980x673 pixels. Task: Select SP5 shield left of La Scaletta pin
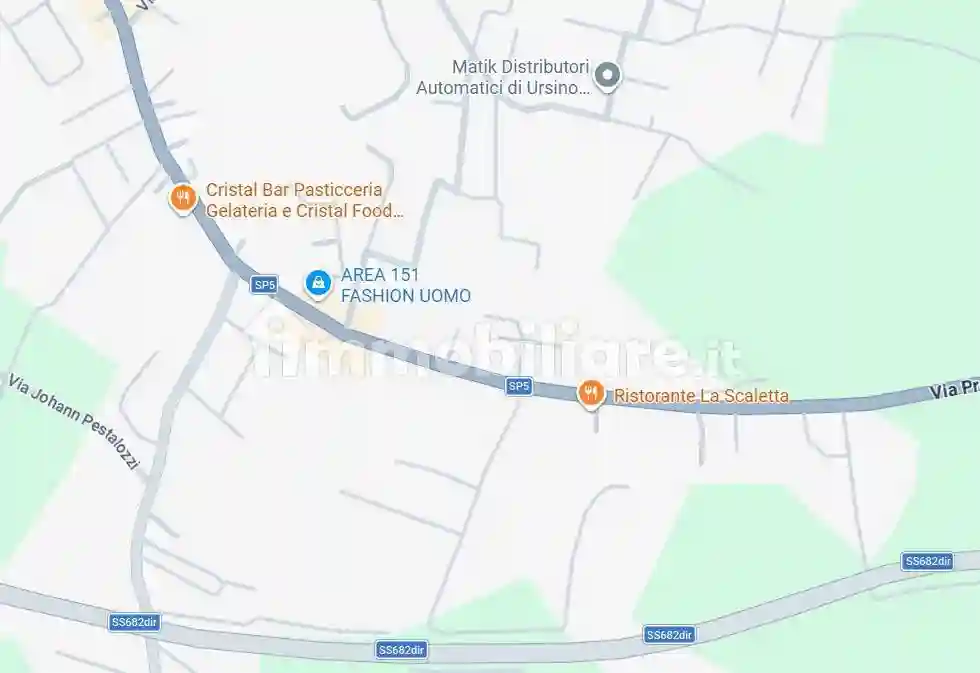point(519,386)
